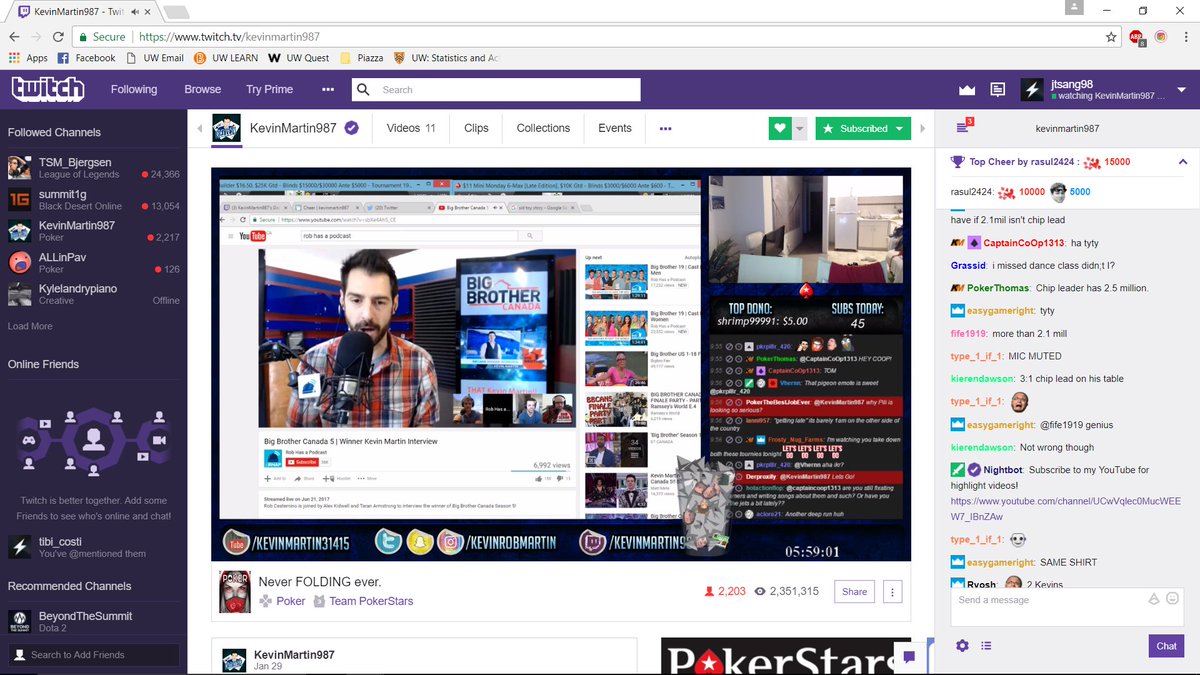Click Load More under followed channels
The width and height of the screenshot is (1200, 675).
click(x=30, y=326)
